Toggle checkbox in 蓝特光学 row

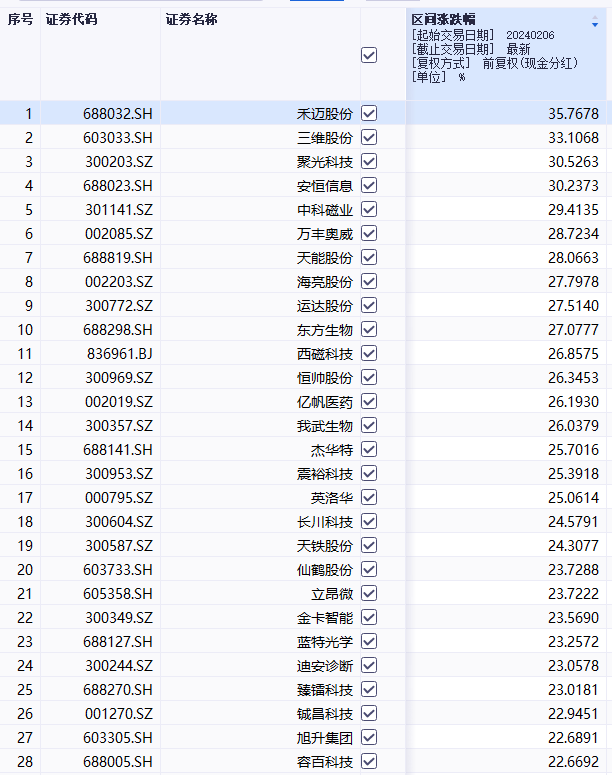coord(369,641)
